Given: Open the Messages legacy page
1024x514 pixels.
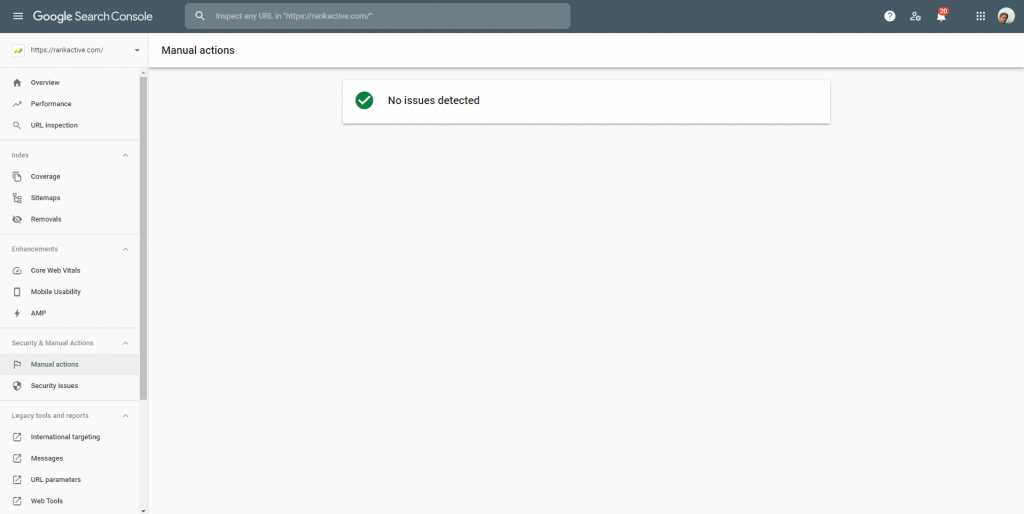Looking at the screenshot, I should pyautogui.click(x=69, y=458).
